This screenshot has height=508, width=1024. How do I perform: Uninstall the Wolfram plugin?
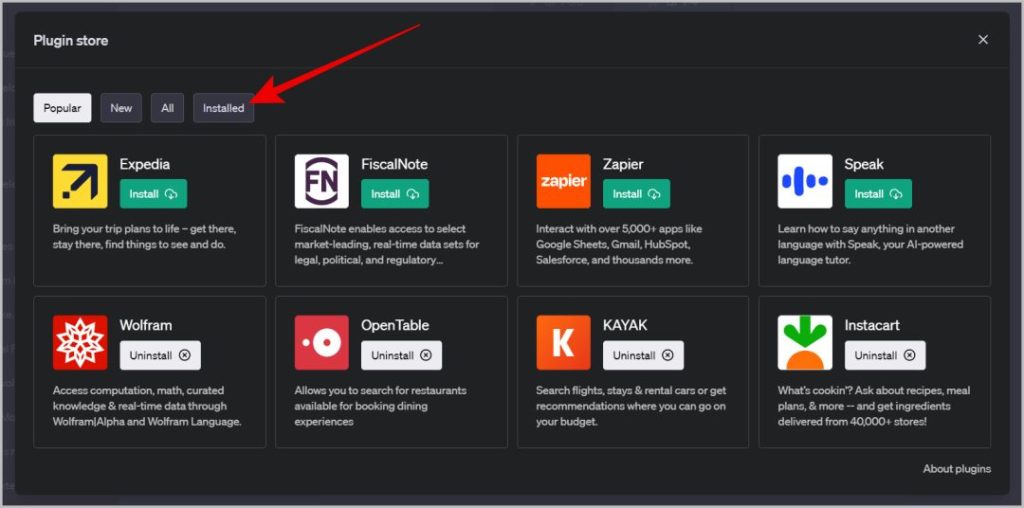[x=160, y=356]
